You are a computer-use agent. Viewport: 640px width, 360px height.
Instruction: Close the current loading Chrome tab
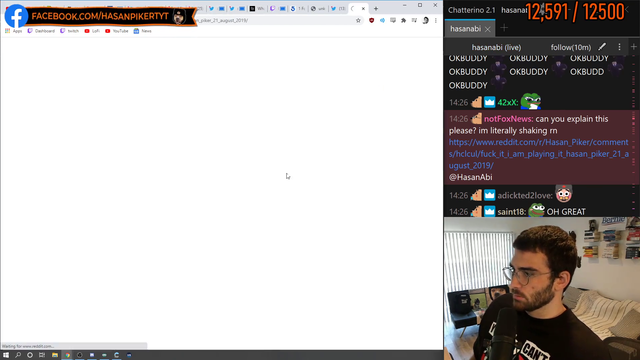[363, 9]
